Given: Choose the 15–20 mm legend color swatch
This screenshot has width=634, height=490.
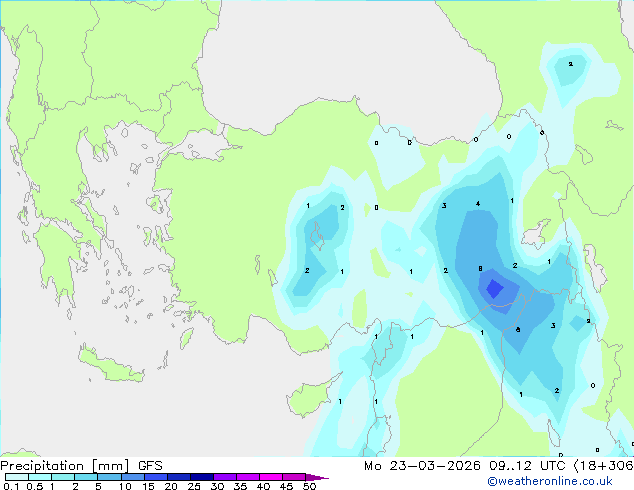Looking at the screenshot, I should (x=156, y=477).
